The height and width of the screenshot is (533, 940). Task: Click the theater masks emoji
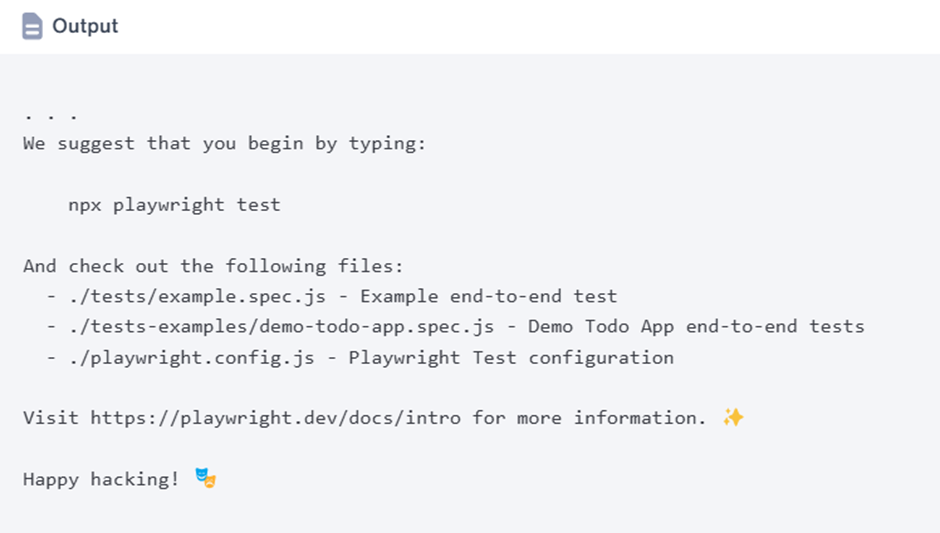[206, 479]
